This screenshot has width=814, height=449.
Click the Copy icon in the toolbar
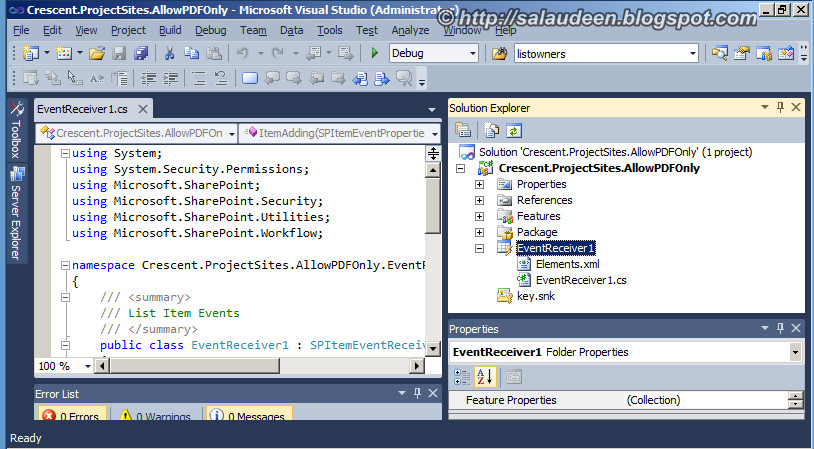(192, 53)
